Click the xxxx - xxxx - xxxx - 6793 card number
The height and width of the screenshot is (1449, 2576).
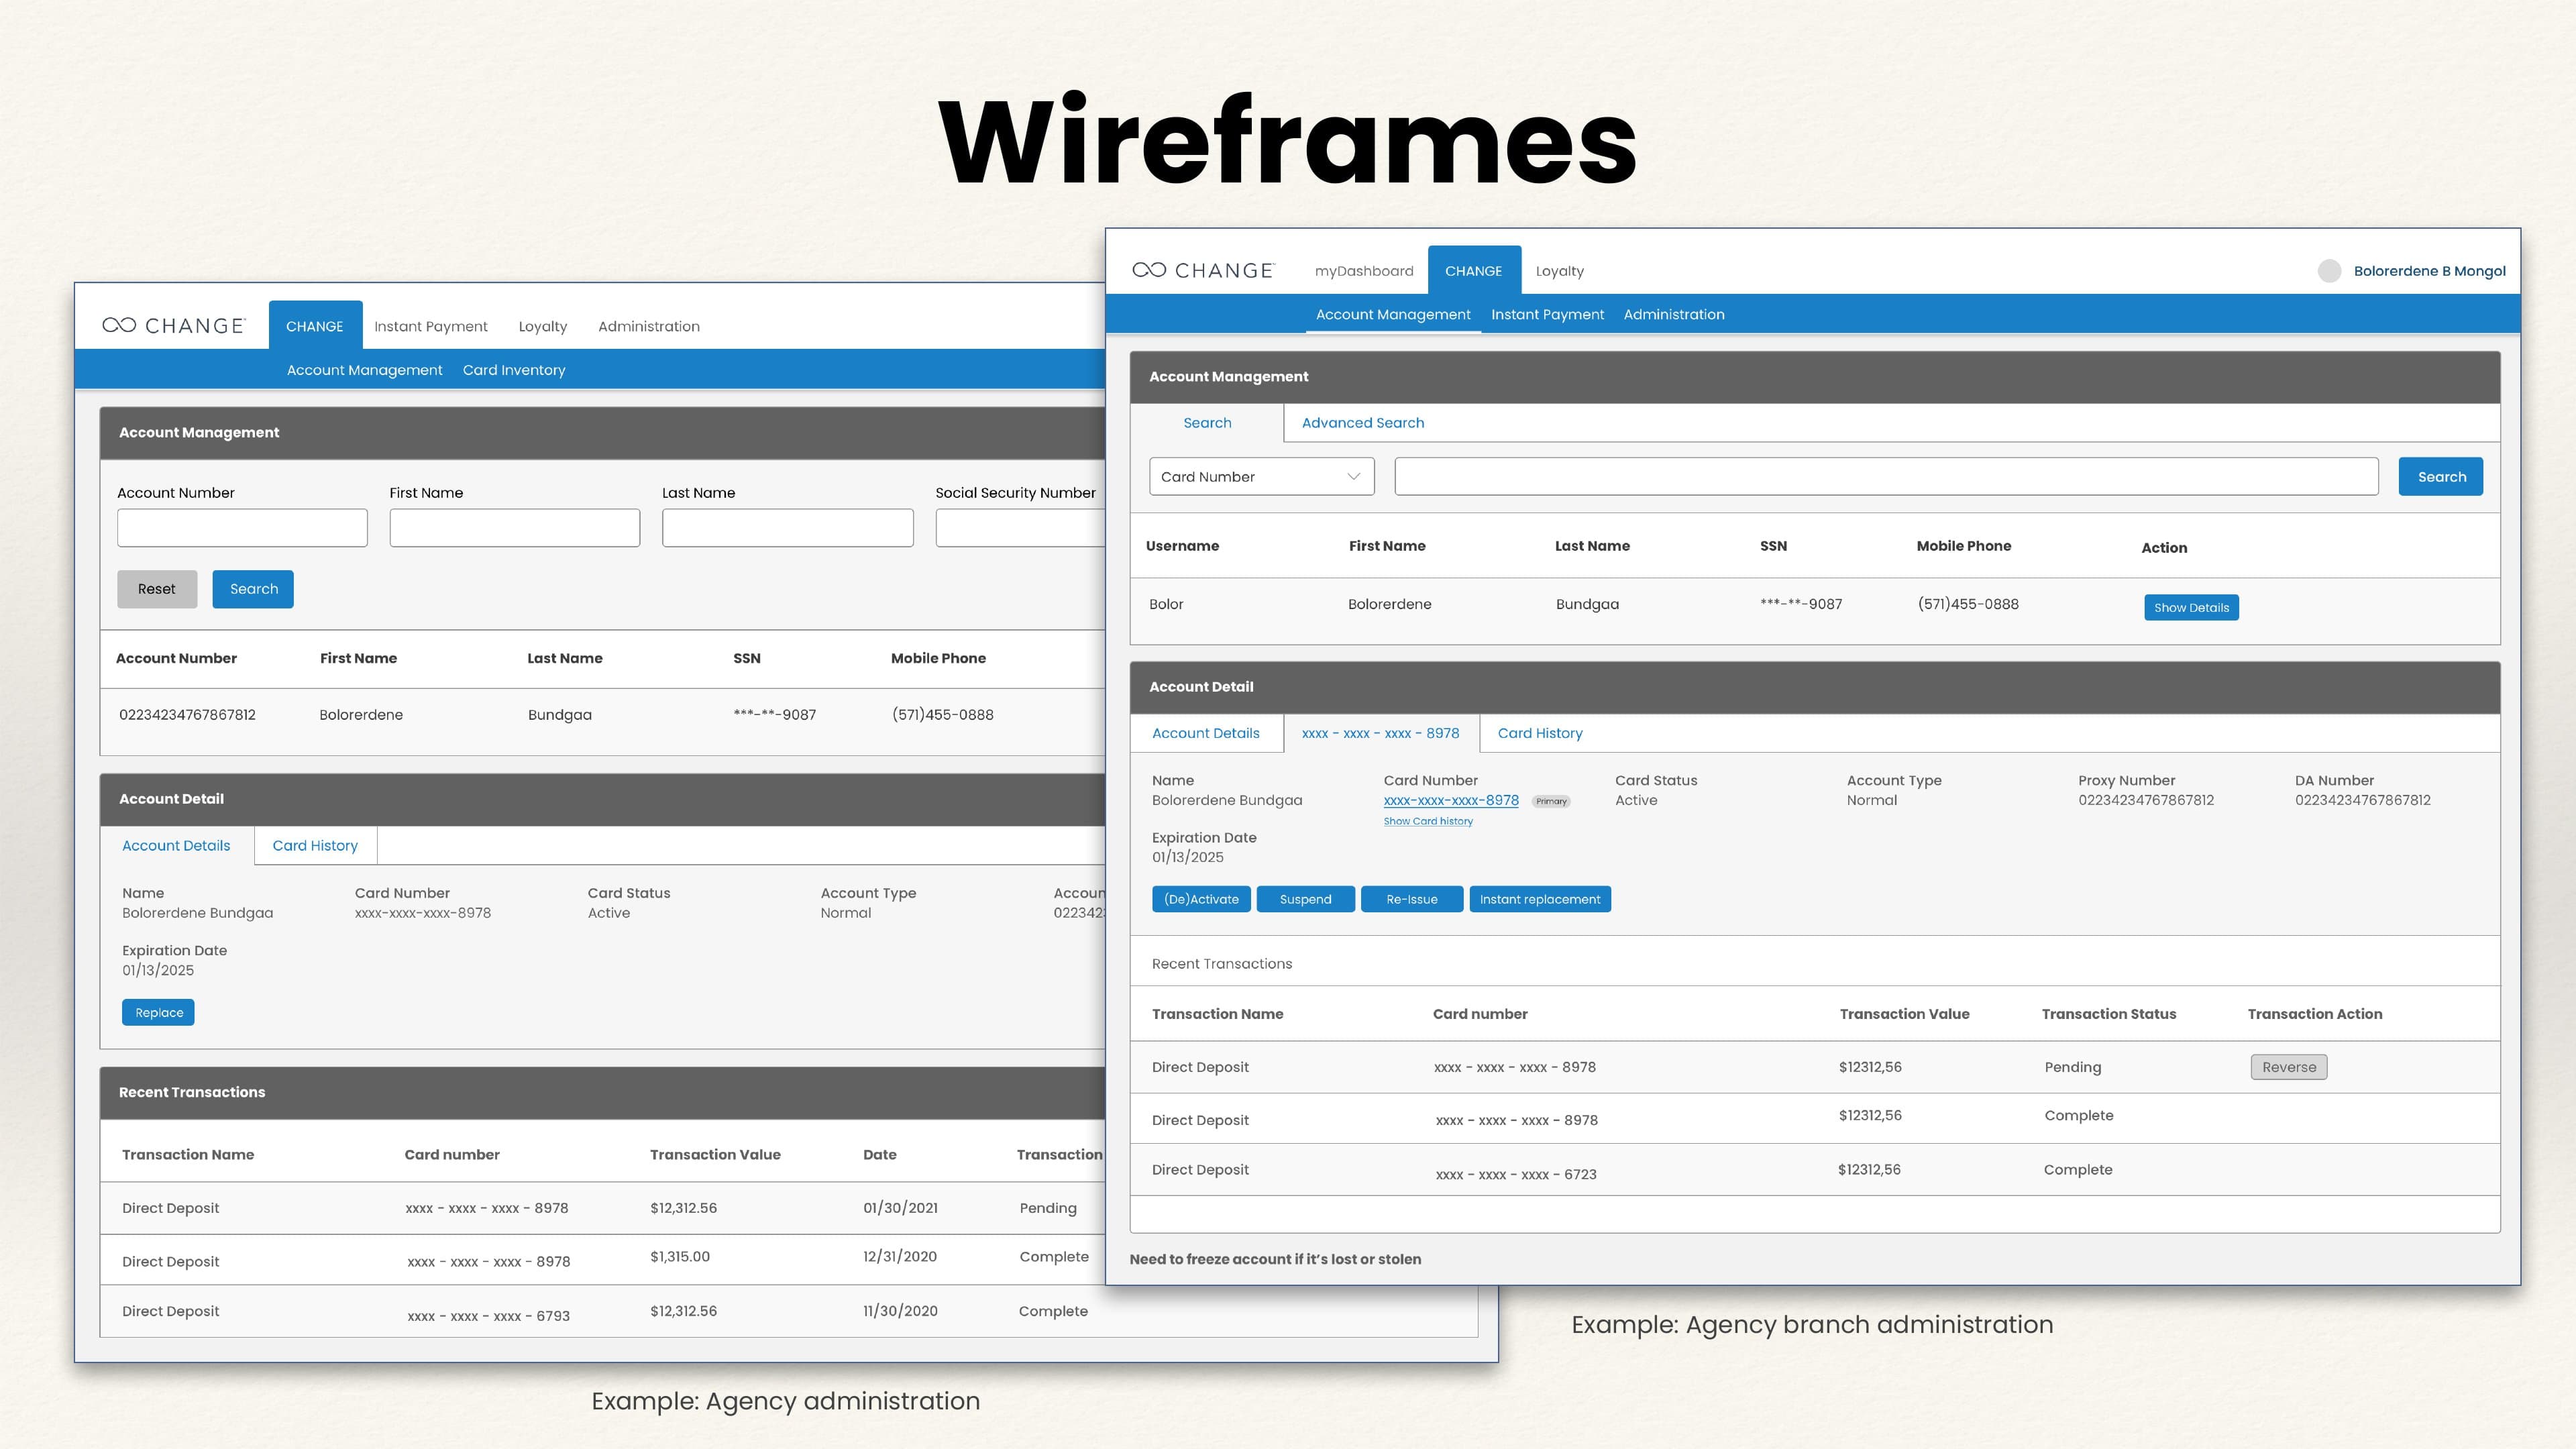(489, 1316)
